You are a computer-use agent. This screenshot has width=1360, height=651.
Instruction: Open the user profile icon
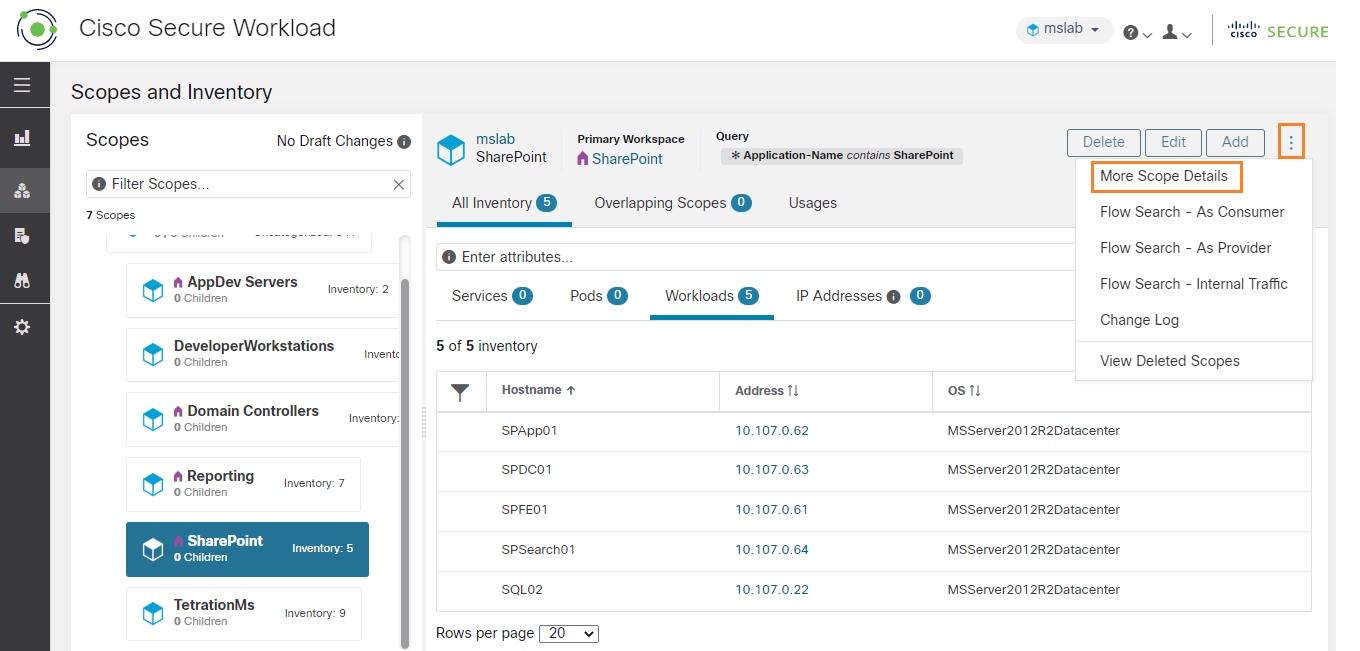coord(1172,31)
